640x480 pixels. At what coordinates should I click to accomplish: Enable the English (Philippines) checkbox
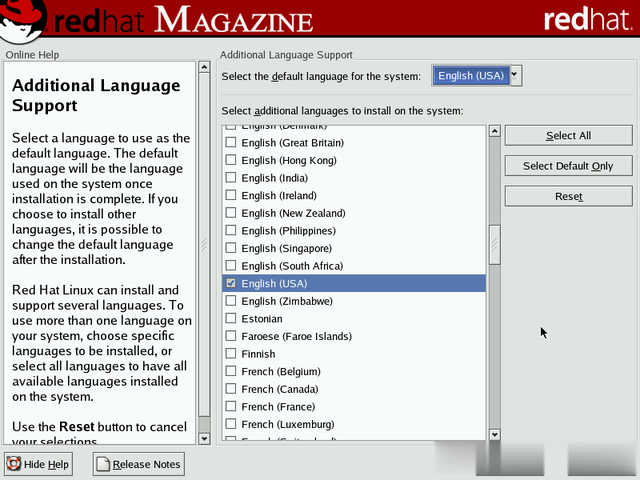pos(231,230)
